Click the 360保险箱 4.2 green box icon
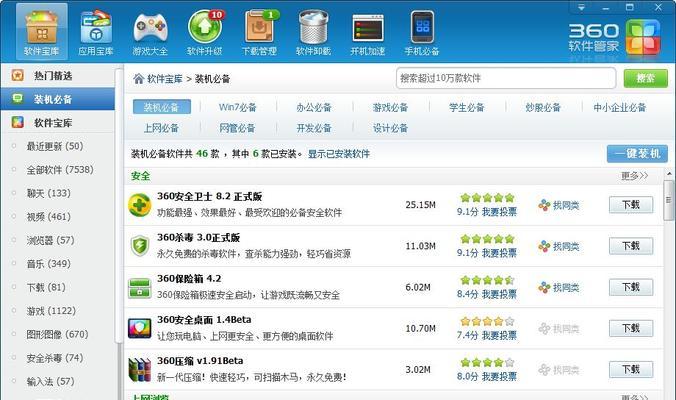The width and height of the screenshot is (676, 400). pyautogui.click(x=140, y=288)
